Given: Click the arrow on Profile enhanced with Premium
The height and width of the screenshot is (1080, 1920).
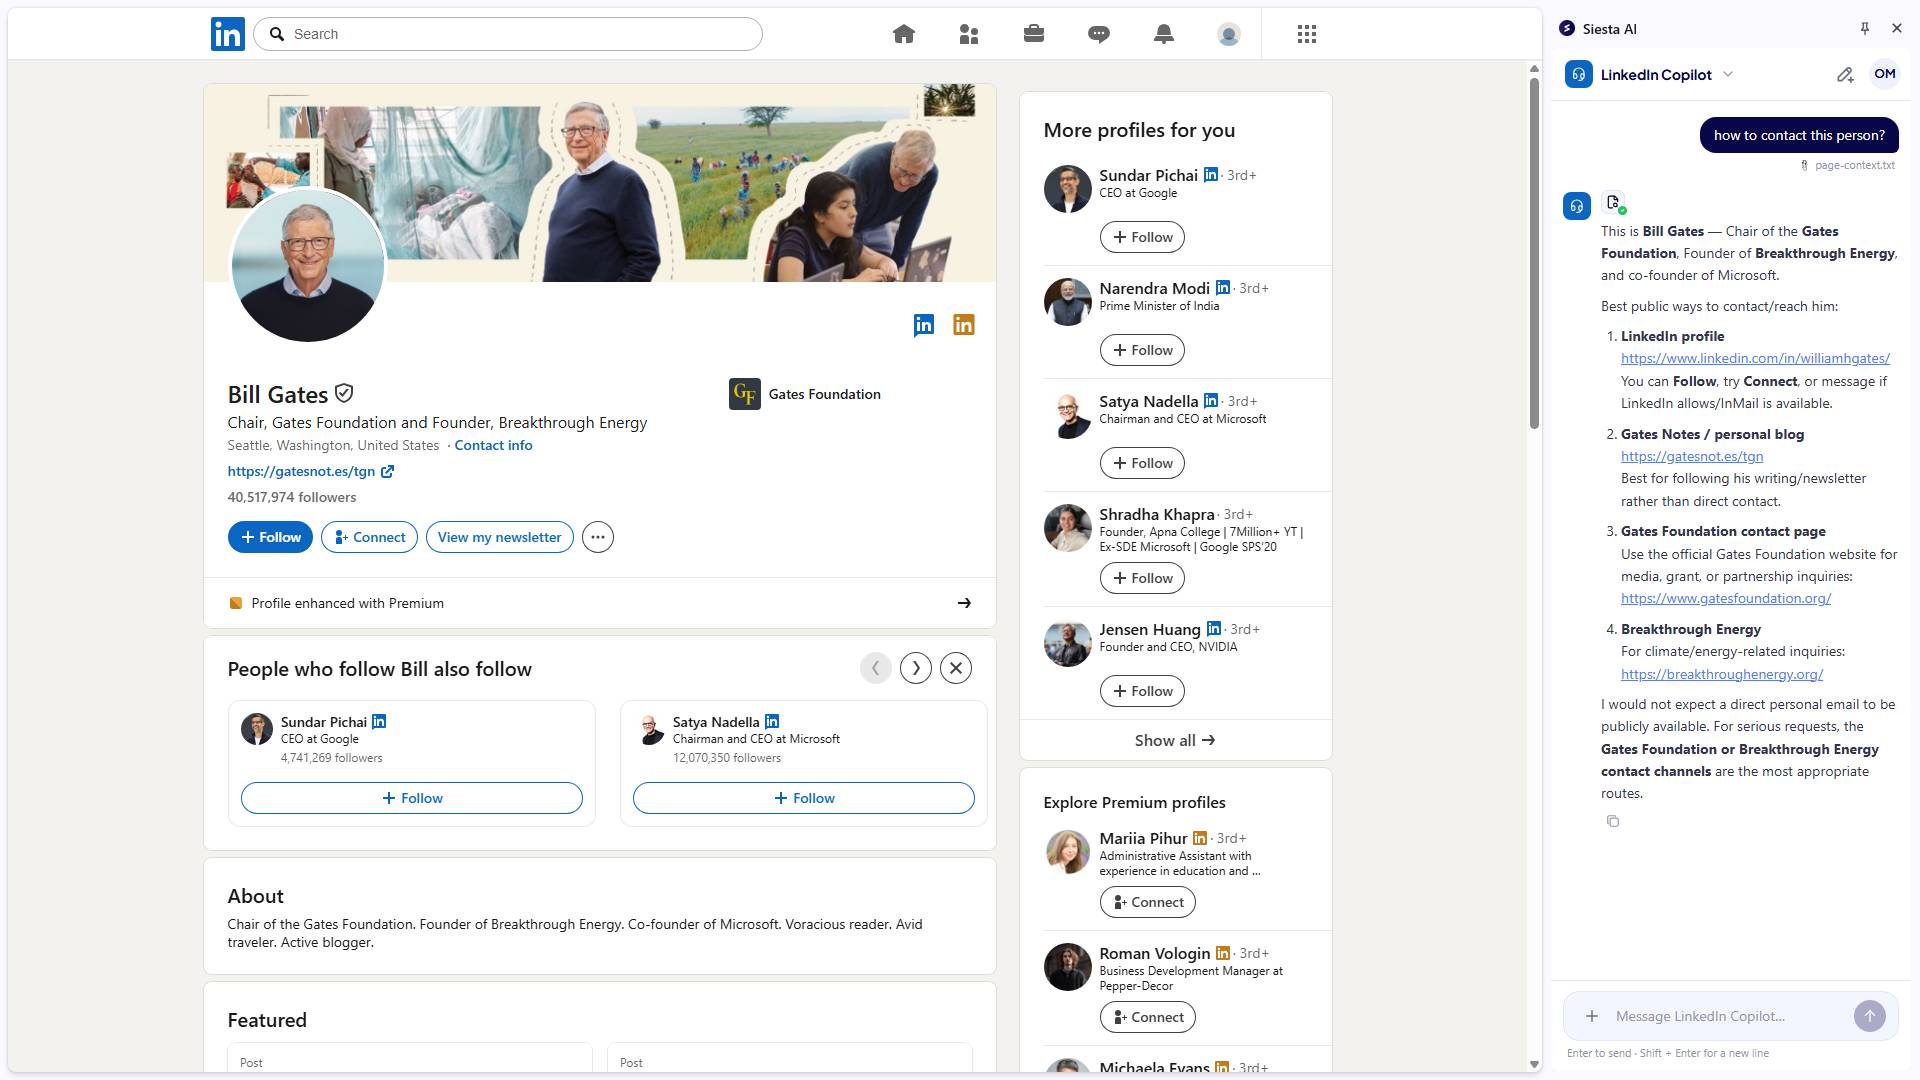Looking at the screenshot, I should [964, 603].
